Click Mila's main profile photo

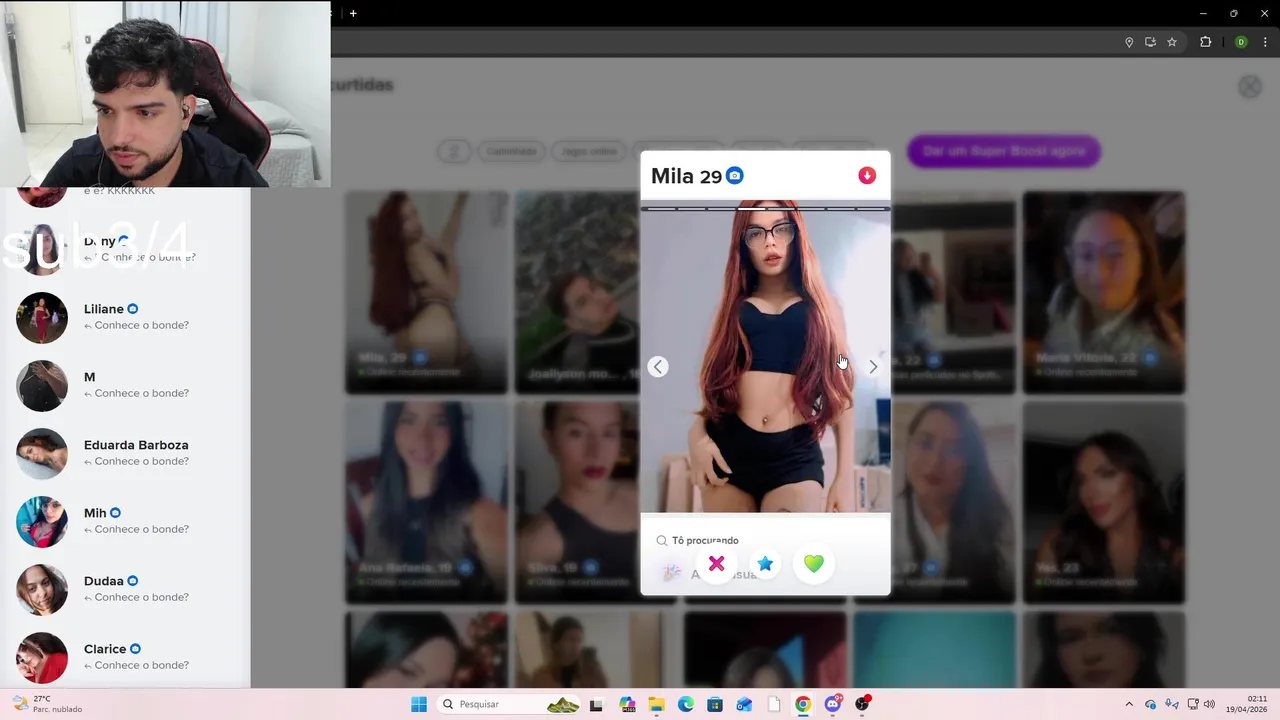tap(765, 357)
